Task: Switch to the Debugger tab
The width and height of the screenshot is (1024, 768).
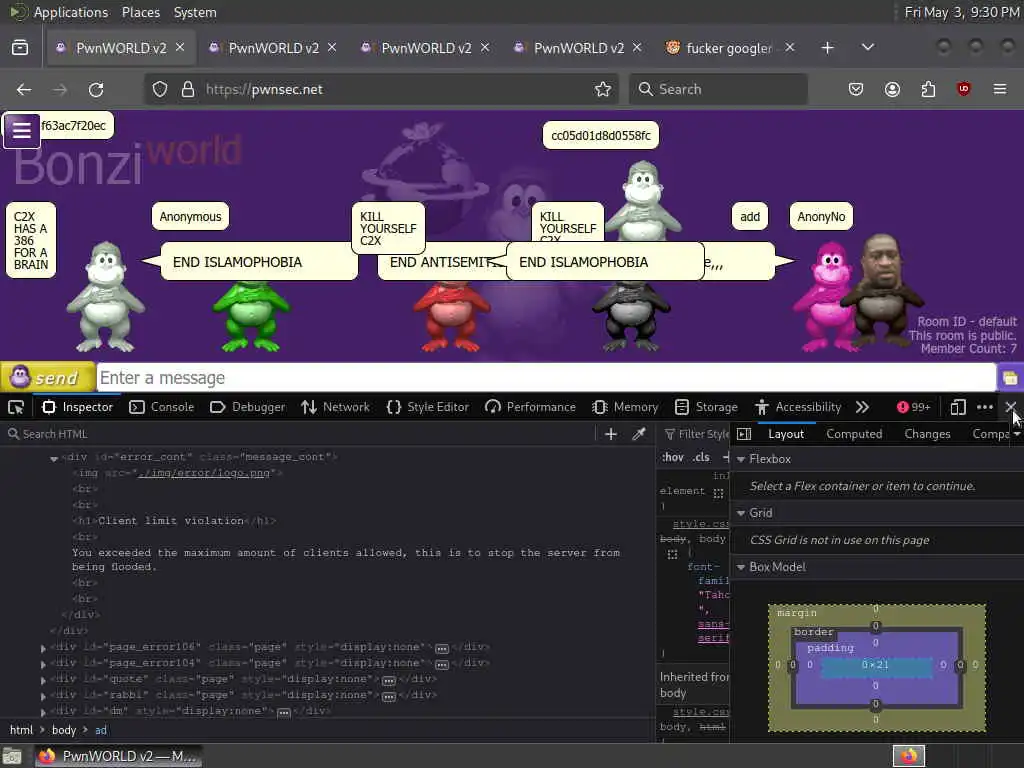Action: [248, 408]
